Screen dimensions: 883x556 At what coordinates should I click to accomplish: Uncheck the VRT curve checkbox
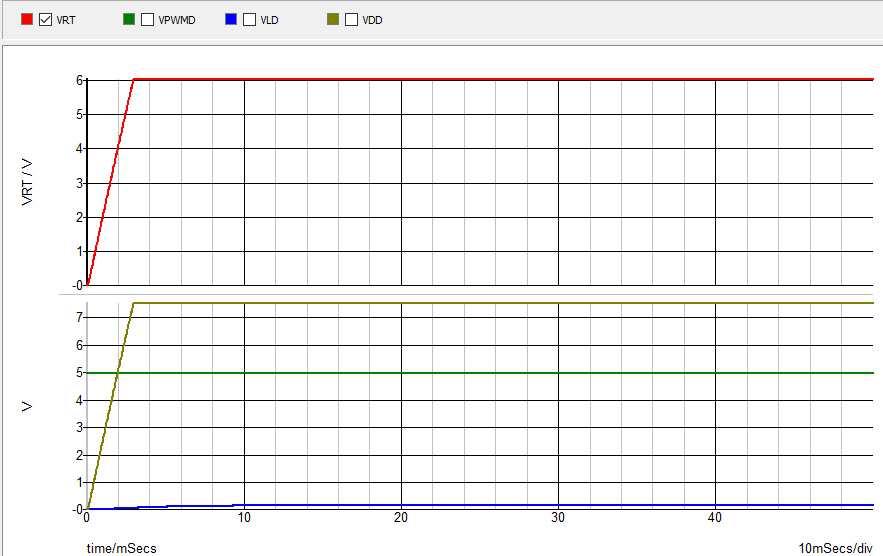[46, 20]
